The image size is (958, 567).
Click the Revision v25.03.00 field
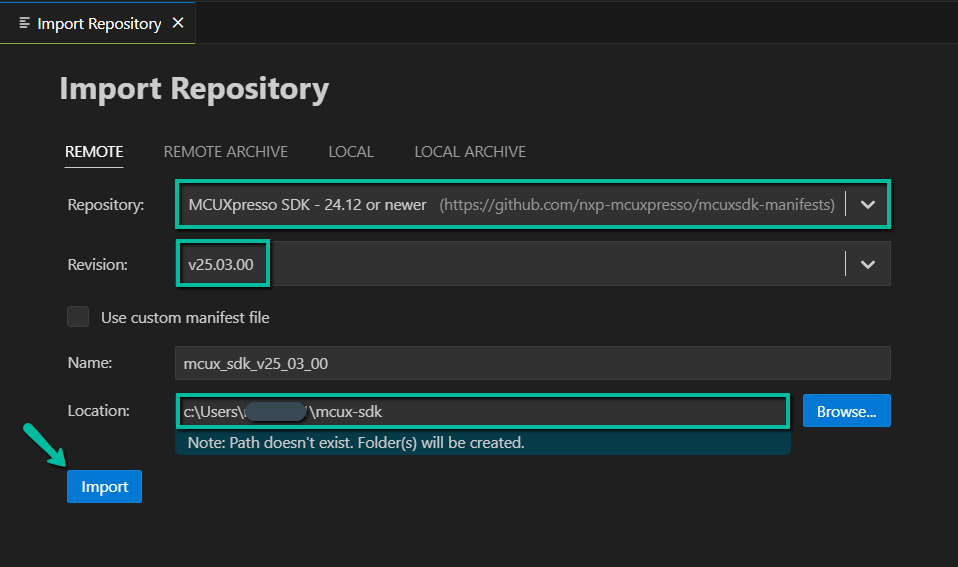tap(533, 264)
